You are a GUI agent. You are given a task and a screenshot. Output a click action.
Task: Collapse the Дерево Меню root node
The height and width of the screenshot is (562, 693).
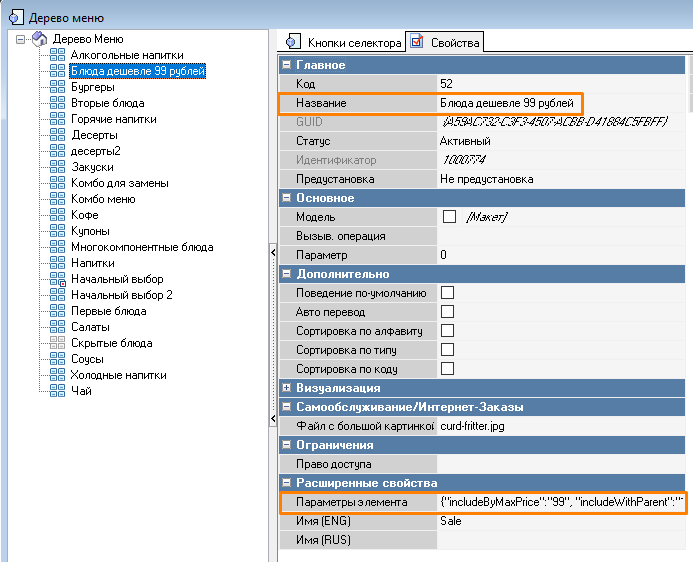[x=22, y=39]
